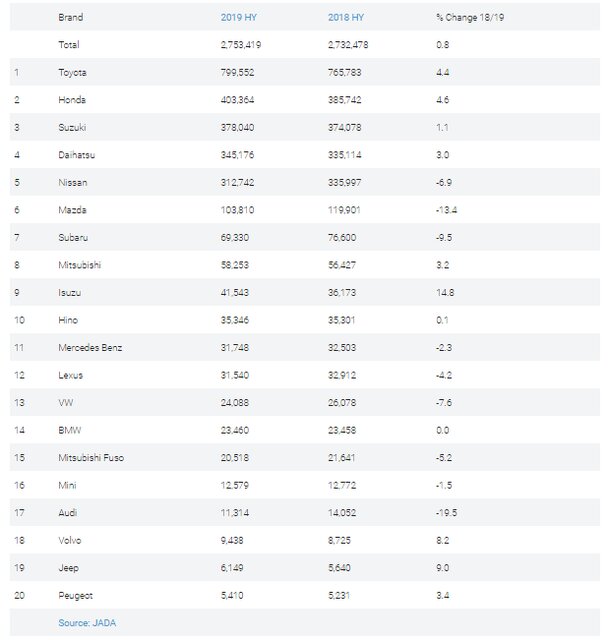
Task: Click the Volvo brand name
Action: 71,540
